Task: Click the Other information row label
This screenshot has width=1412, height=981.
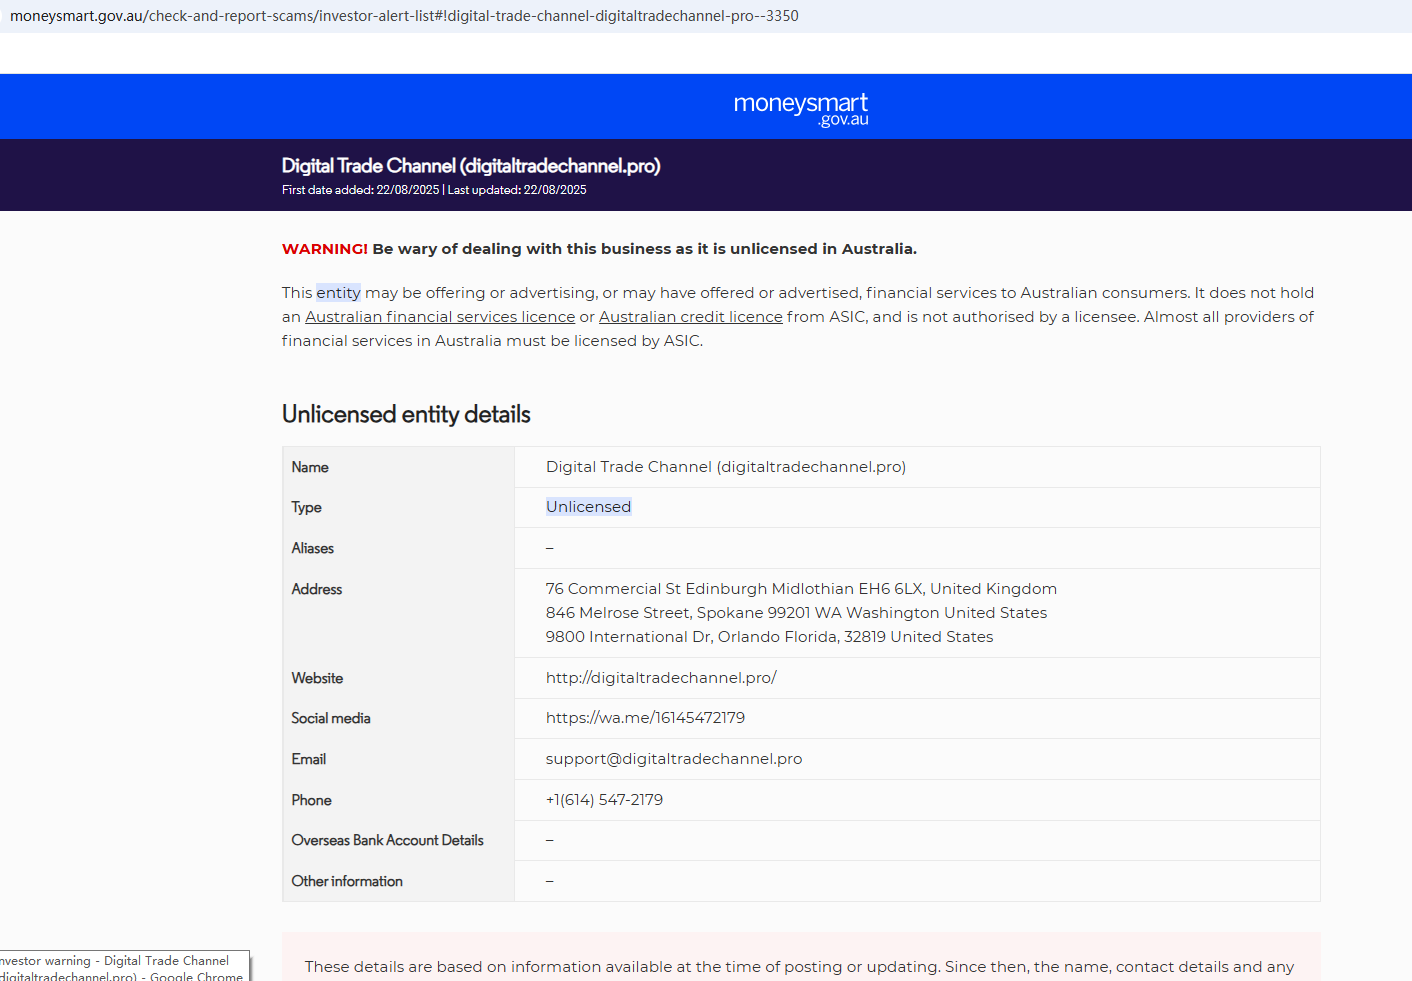Action: tap(347, 881)
